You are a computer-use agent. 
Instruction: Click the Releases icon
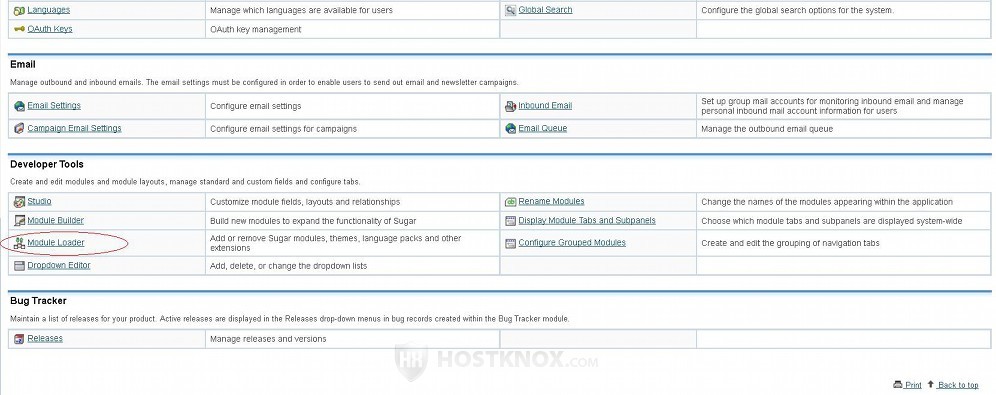19,339
